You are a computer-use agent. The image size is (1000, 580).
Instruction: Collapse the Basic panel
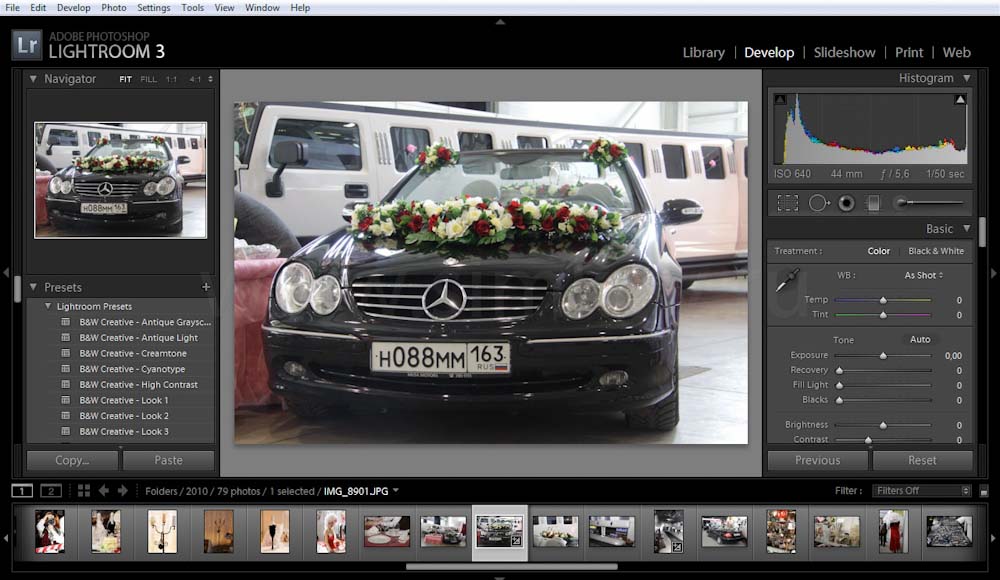click(967, 228)
